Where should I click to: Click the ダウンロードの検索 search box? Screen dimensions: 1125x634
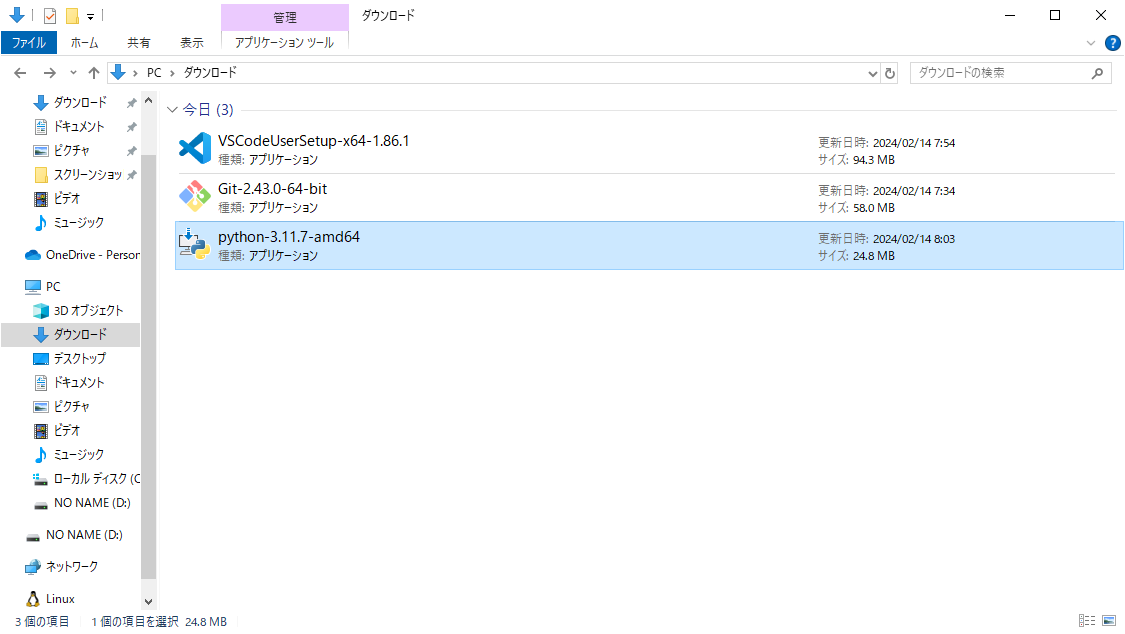1010,73
